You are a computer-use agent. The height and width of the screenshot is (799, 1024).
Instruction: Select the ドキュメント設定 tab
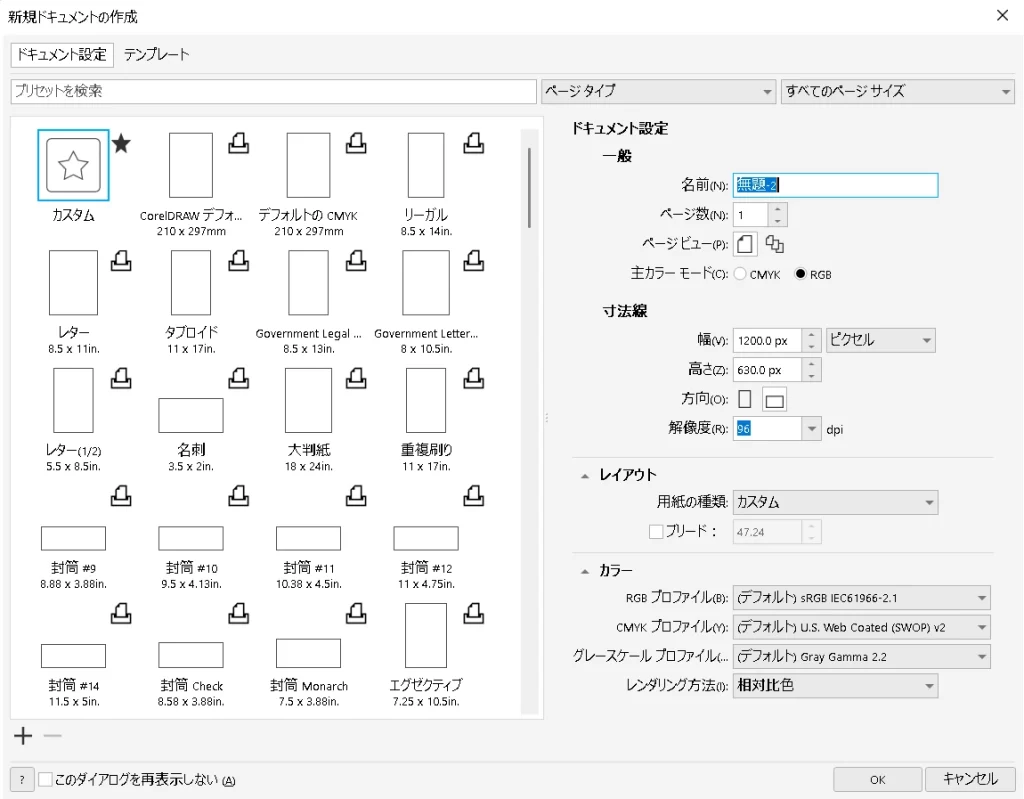pyautogui.click(x=60, y=56)
